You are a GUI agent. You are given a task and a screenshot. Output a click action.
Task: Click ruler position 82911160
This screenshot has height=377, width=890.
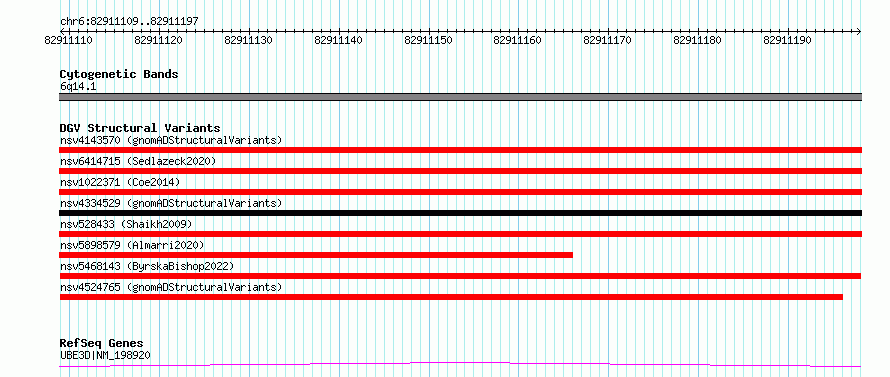(518, 40)
